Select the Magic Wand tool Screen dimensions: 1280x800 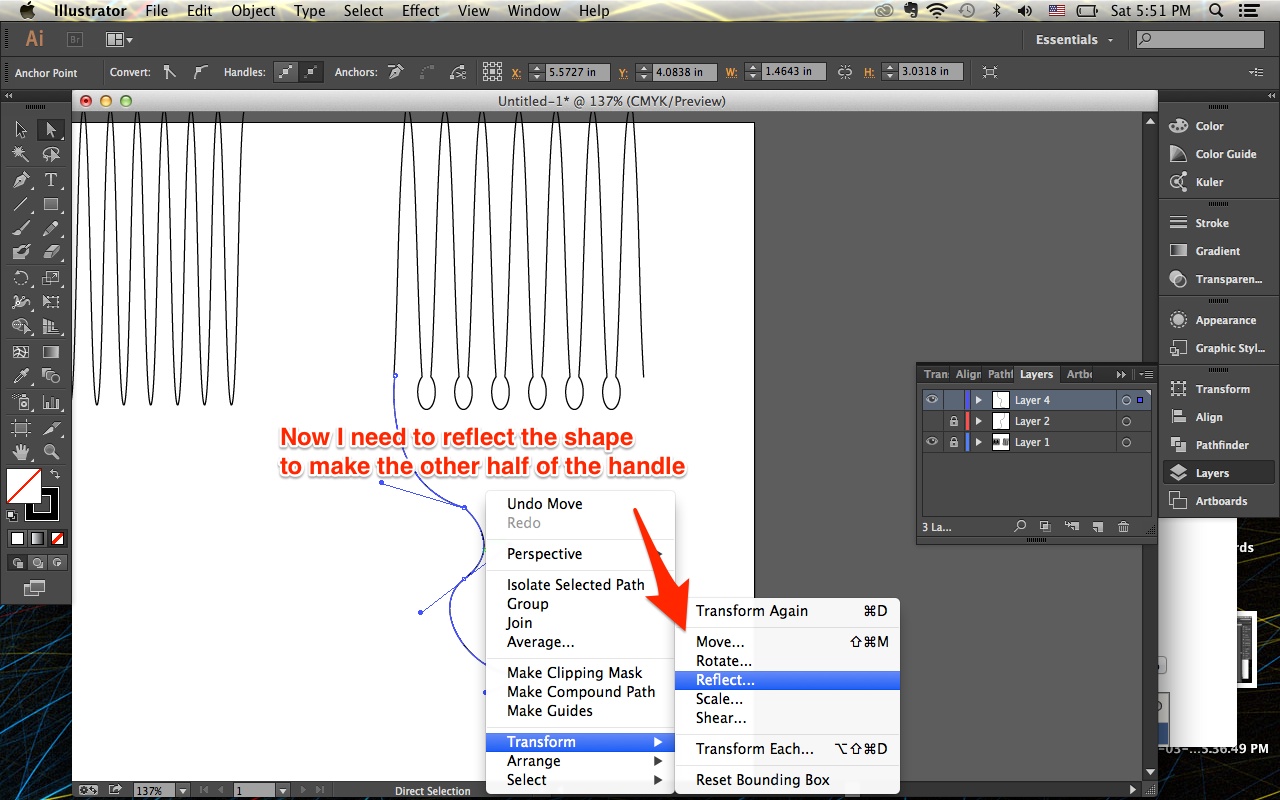[21, 155]
